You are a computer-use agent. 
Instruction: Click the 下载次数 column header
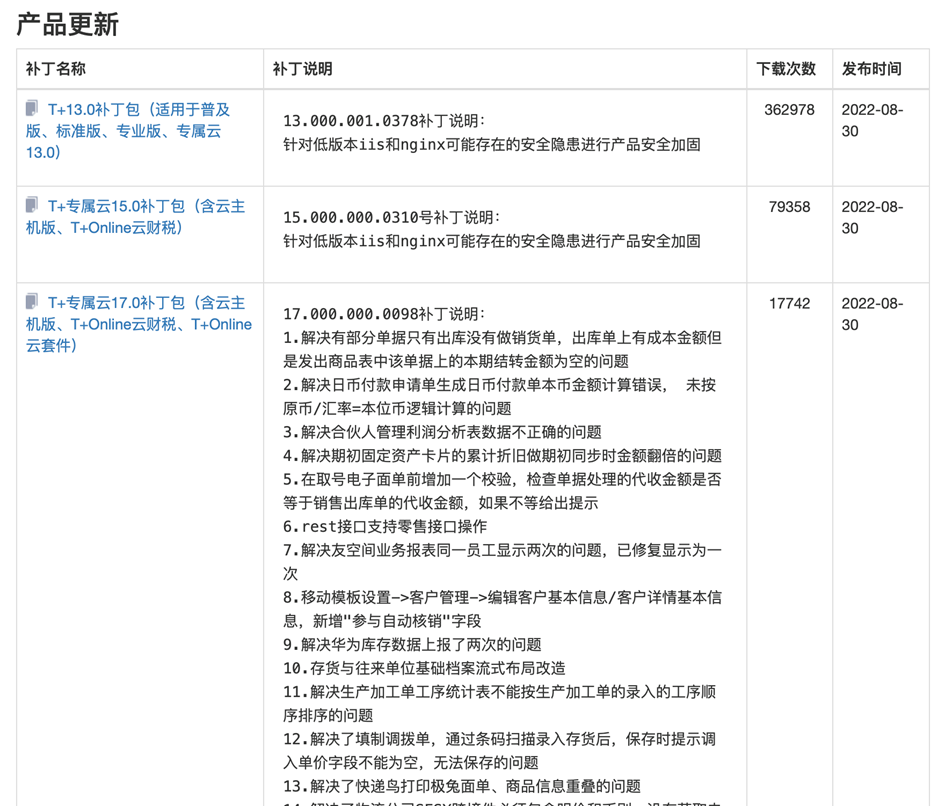click(786, 69)
